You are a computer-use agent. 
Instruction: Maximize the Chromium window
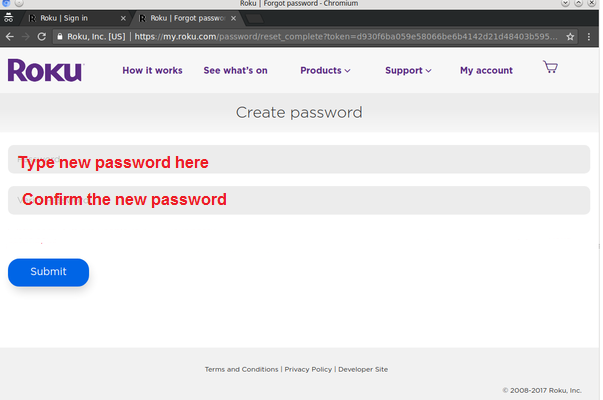tap(578, 3)
